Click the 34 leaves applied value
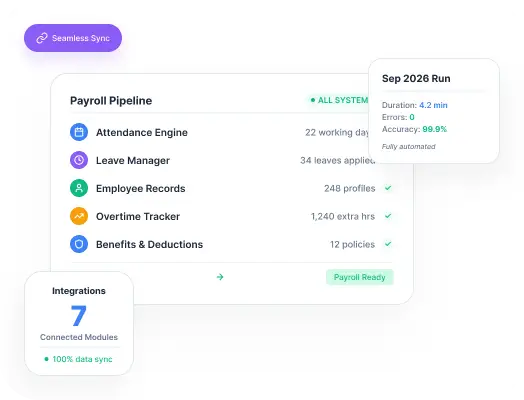Image resolution: width=524 pixels, height=400 pixels. (x=337, y=160)
